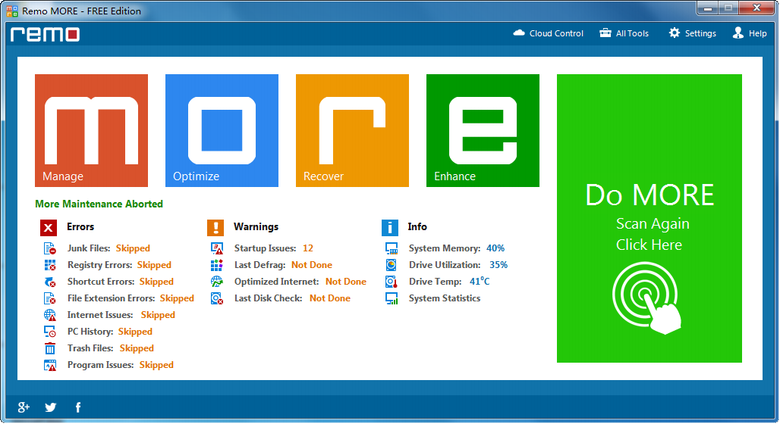Open the Optimize tile

tap(221, 130)
